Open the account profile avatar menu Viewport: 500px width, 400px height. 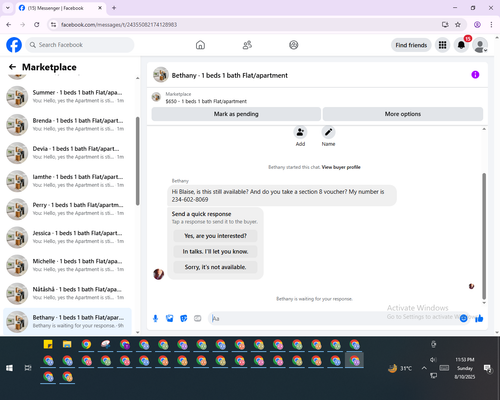[x=480, y=45]
